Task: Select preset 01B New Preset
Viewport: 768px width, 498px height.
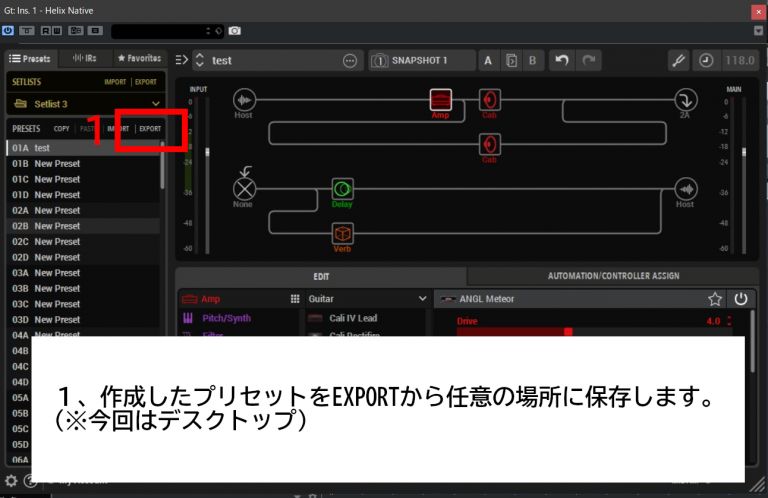Action: [x=82, y=164]
